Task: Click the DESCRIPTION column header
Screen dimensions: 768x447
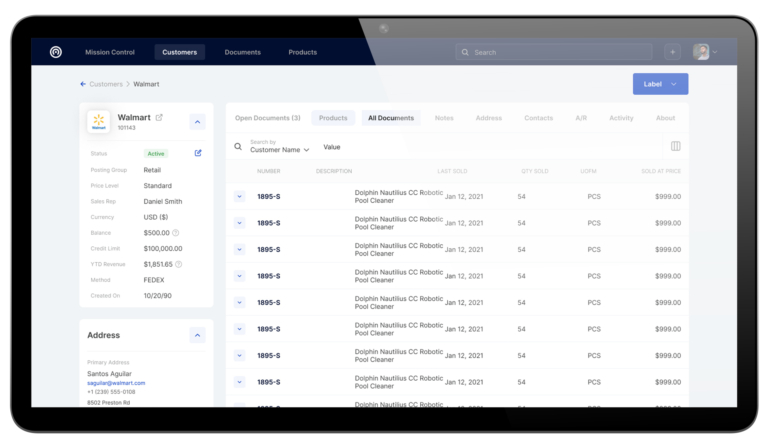Action: click(334, 171)
